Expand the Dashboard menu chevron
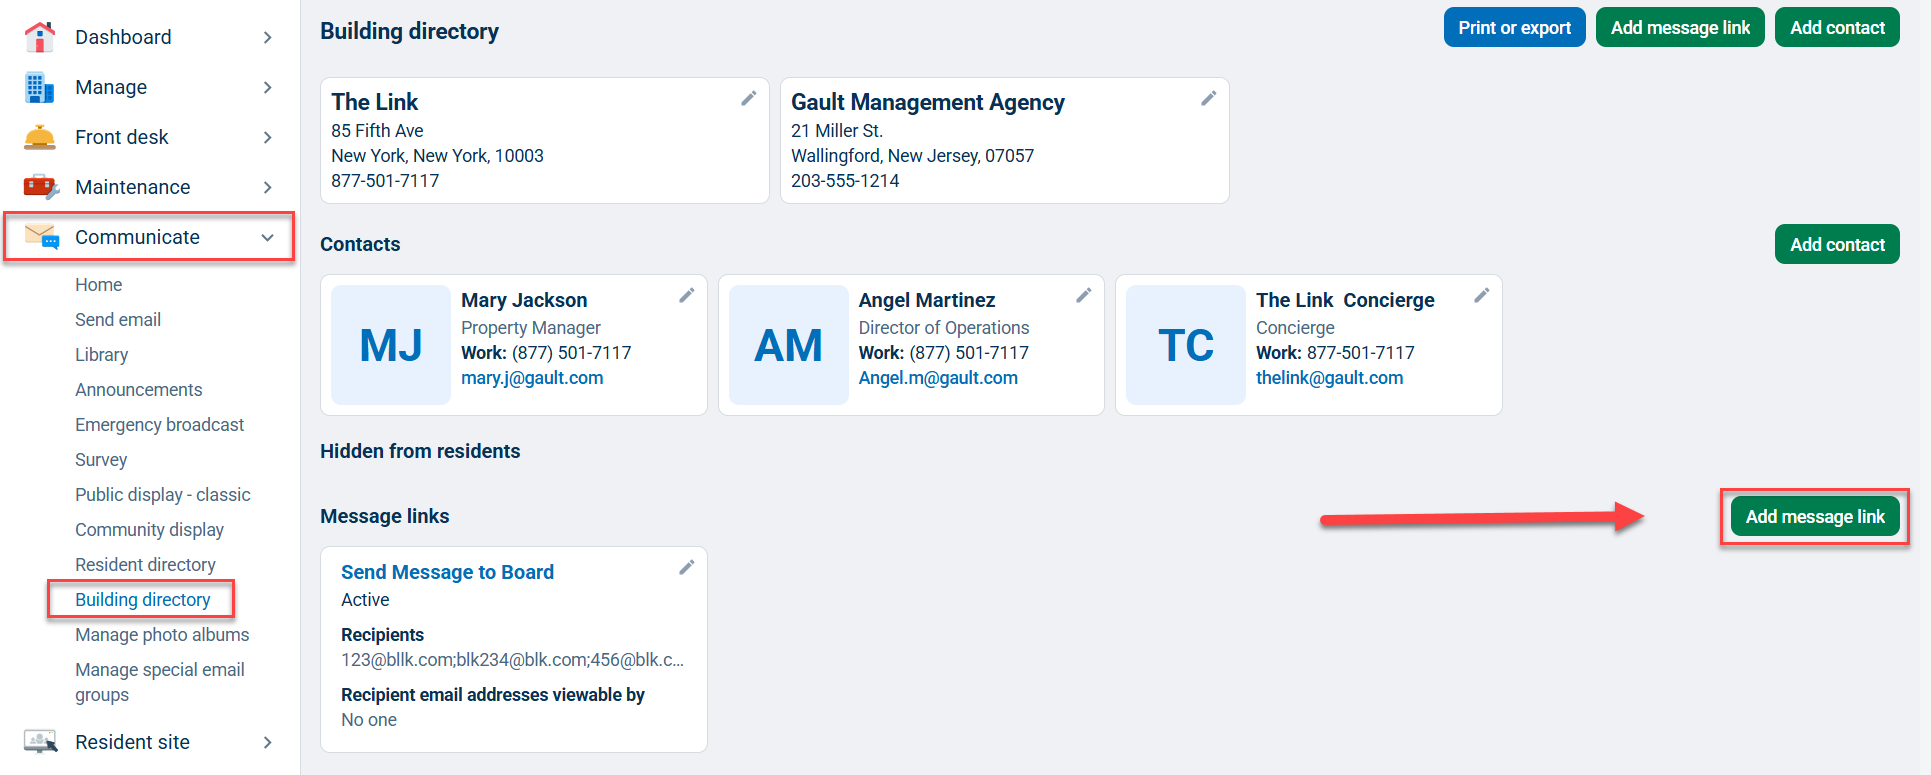 (267, 37)
